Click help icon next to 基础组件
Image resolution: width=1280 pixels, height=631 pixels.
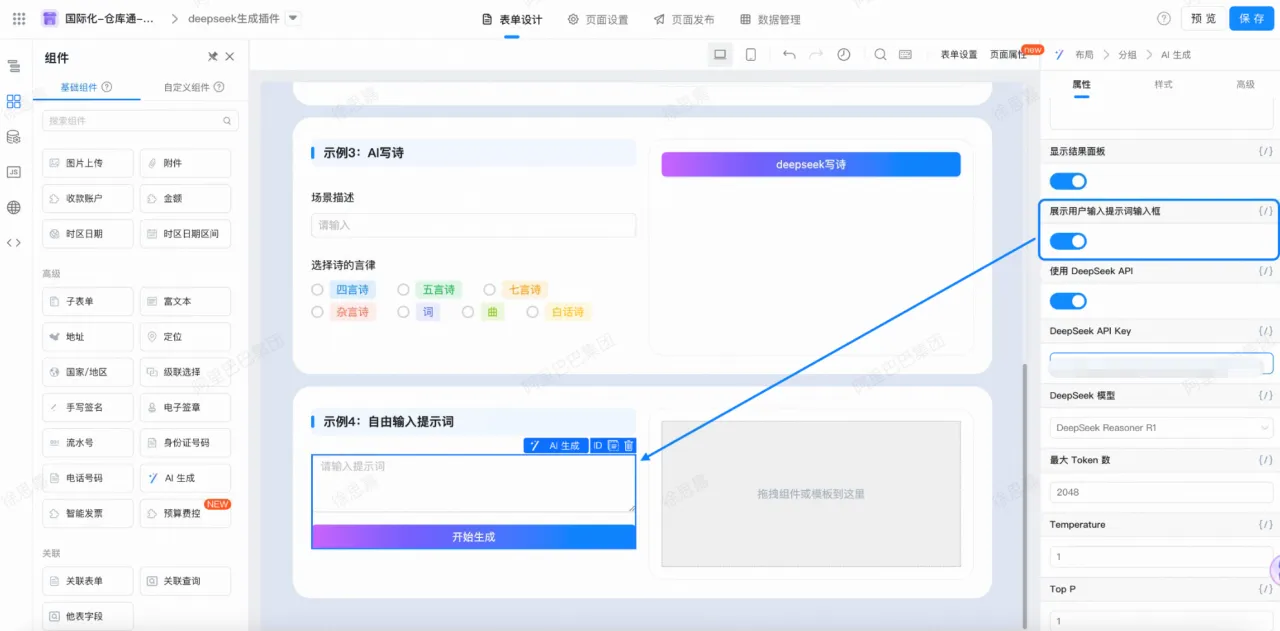point(107,87)
